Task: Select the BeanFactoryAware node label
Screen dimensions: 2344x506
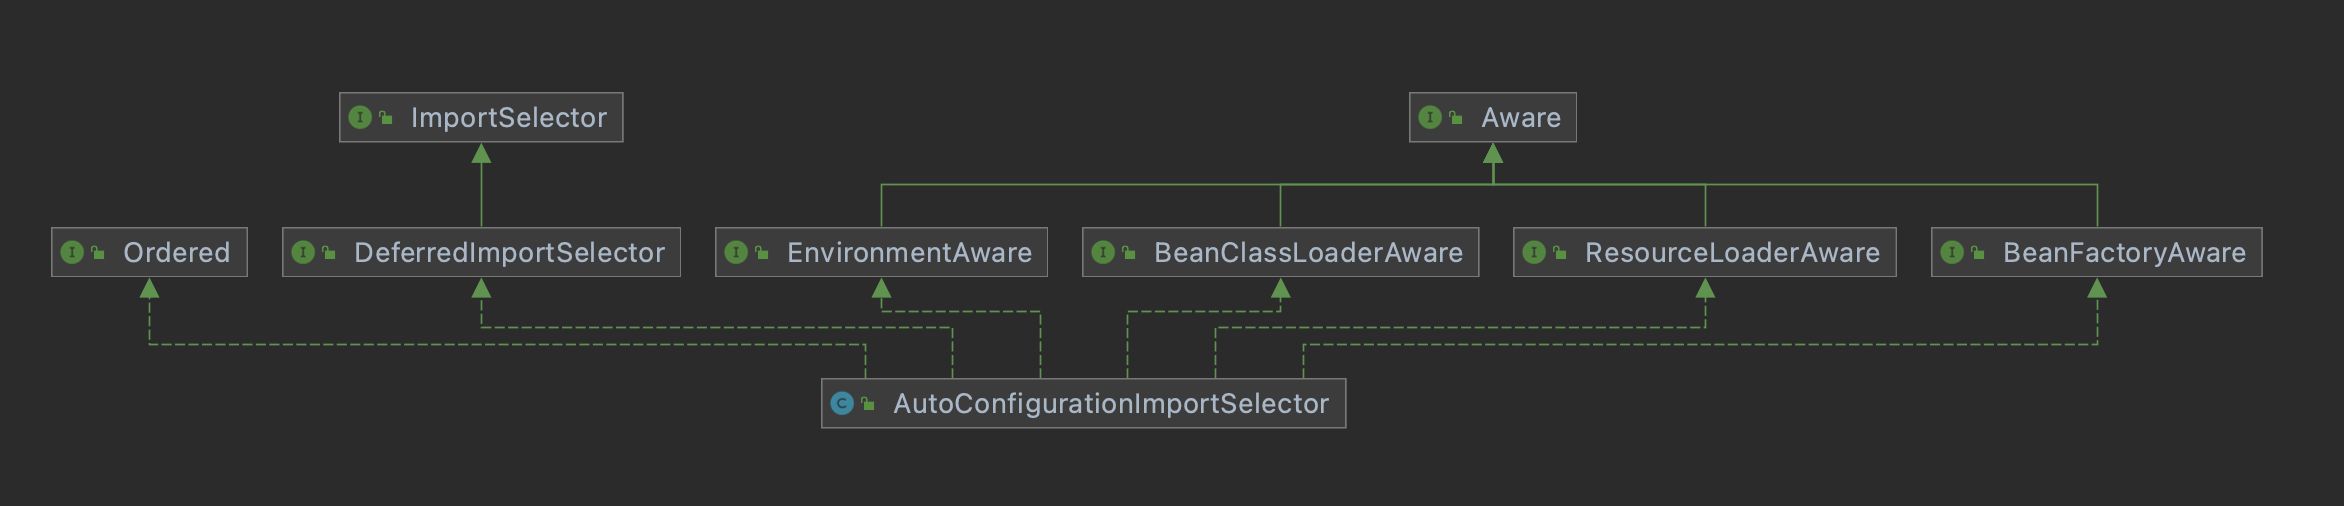Action: [x=2124, y=253]
